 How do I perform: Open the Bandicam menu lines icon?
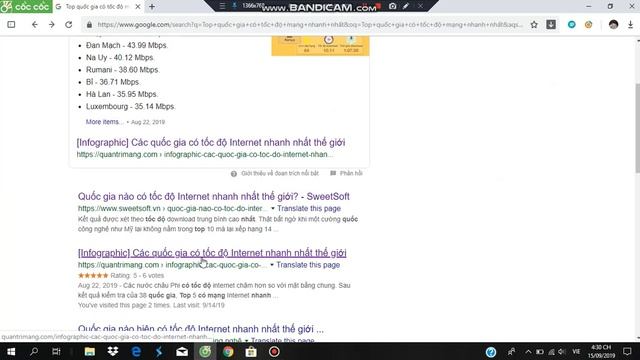pos(222,6)
